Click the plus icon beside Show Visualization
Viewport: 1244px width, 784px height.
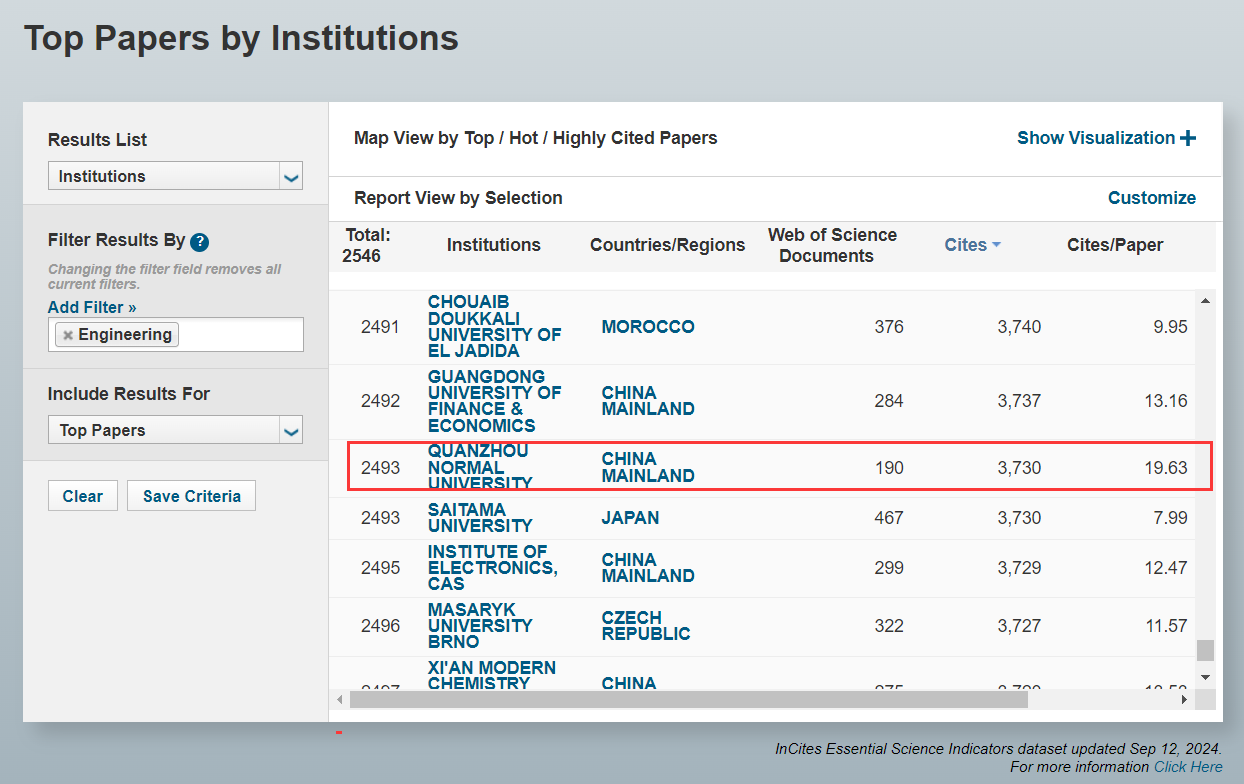point(1188,138)
